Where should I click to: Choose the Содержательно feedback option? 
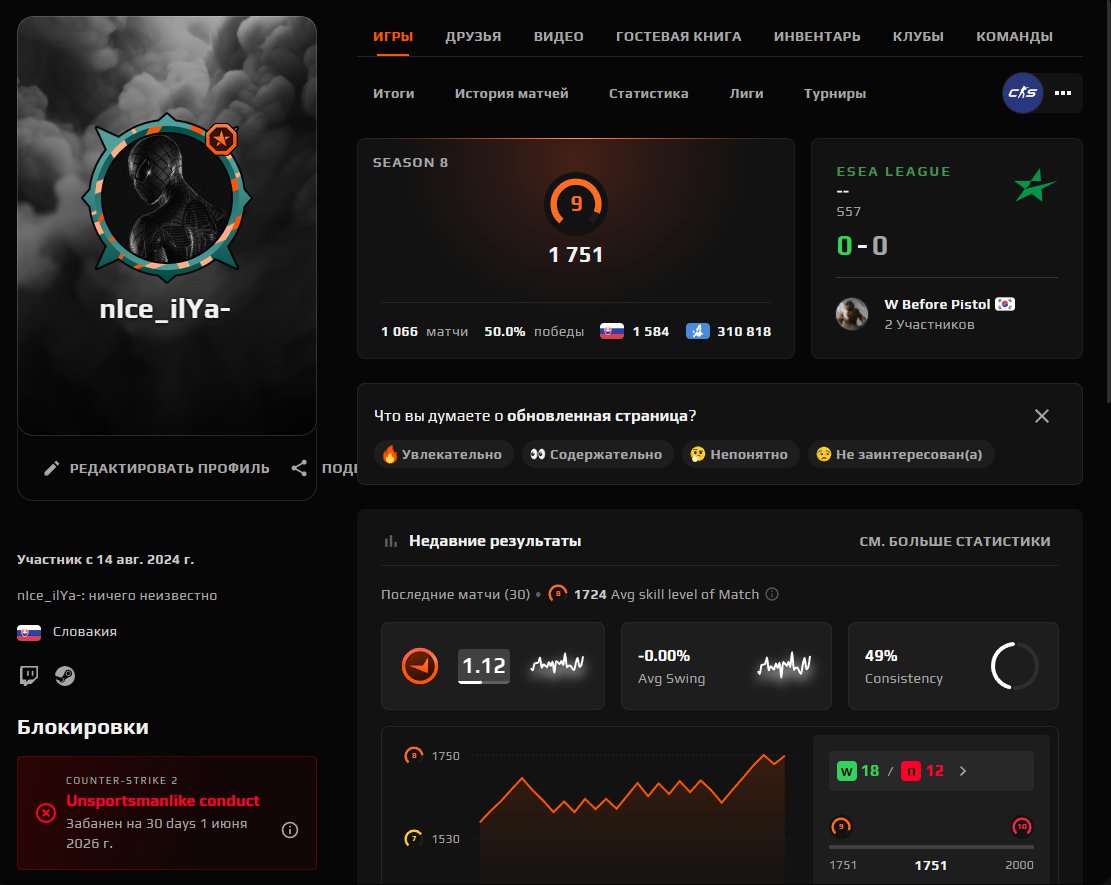click(x=597, y=454)
